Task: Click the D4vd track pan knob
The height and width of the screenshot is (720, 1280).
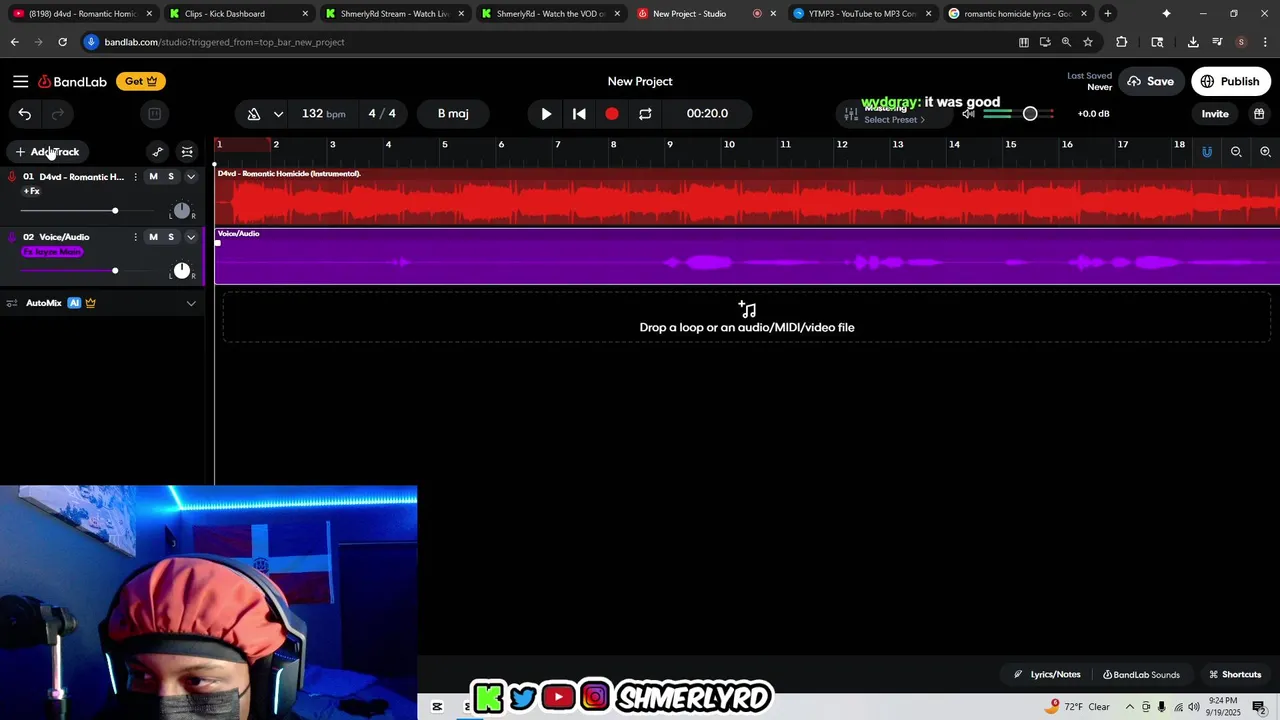Action: click(181, 211)
